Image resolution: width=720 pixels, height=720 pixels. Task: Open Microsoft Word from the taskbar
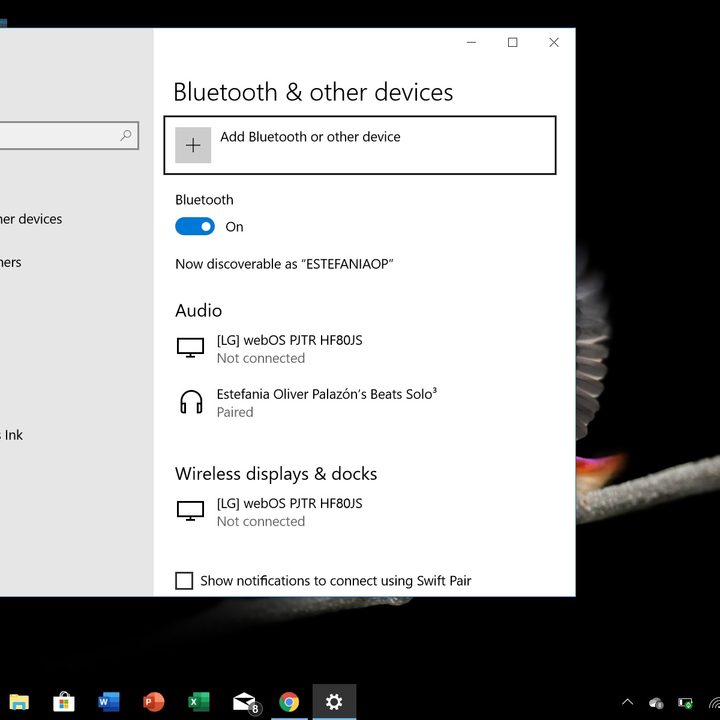pos(108,702)
